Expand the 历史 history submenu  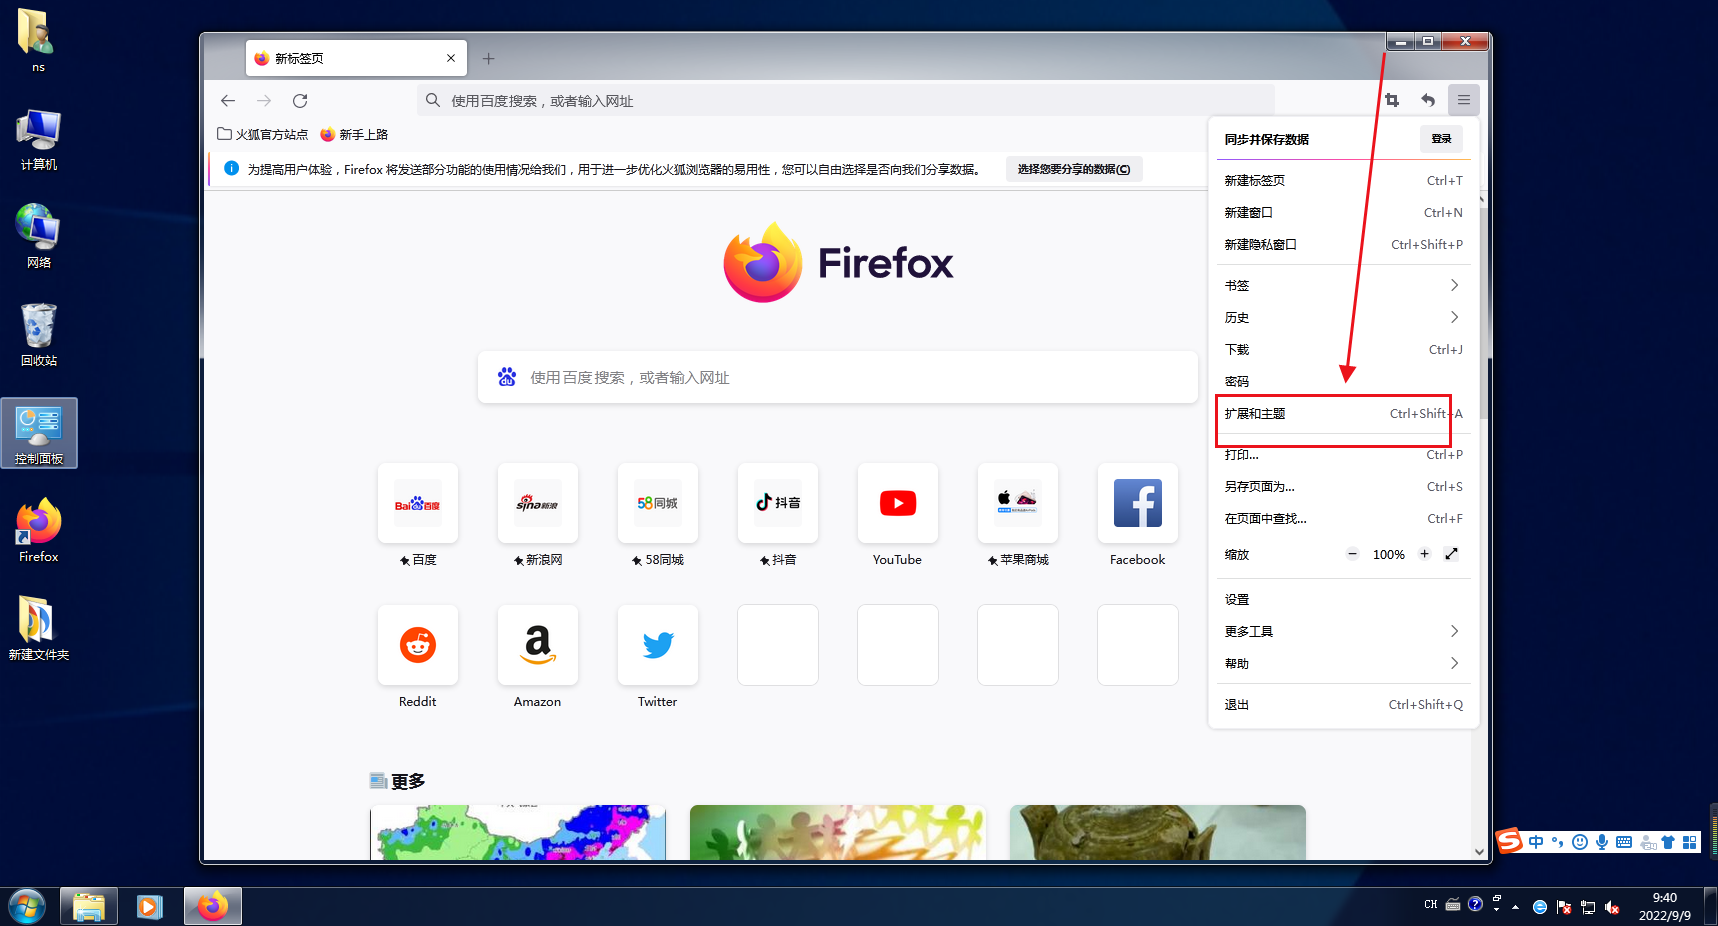1343,317
